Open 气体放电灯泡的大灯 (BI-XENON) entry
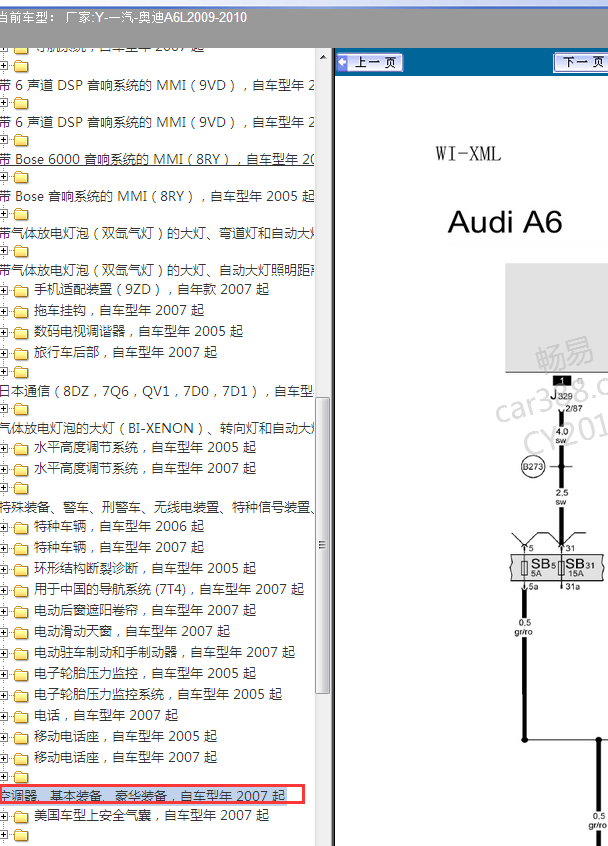This screenshot has width=608, height=846. coord(157,428)
